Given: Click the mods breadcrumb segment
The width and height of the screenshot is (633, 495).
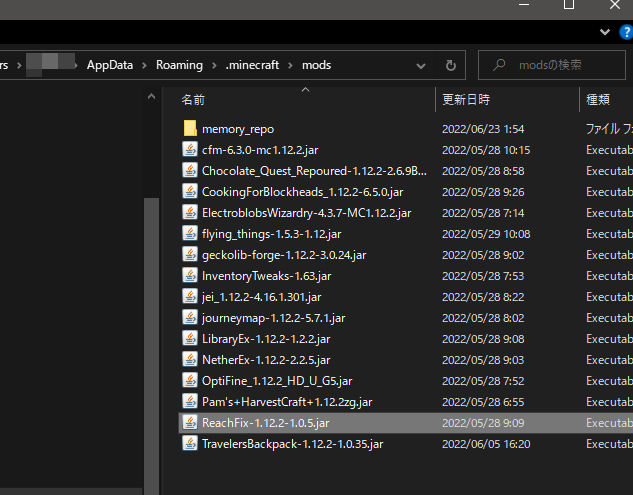Looking at the screenshot, I should click(x=316, y=65).
